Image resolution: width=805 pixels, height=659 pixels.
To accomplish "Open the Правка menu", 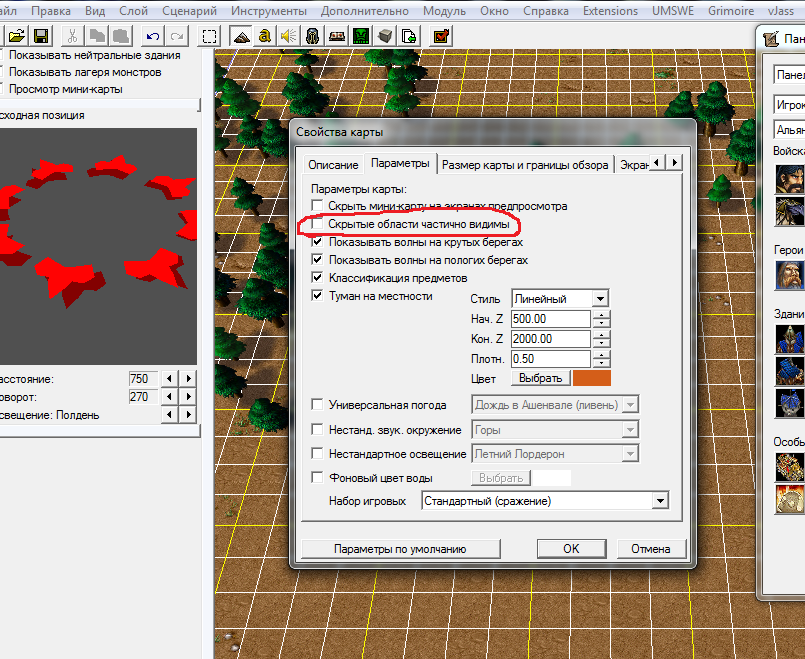I will pos(51,11).
